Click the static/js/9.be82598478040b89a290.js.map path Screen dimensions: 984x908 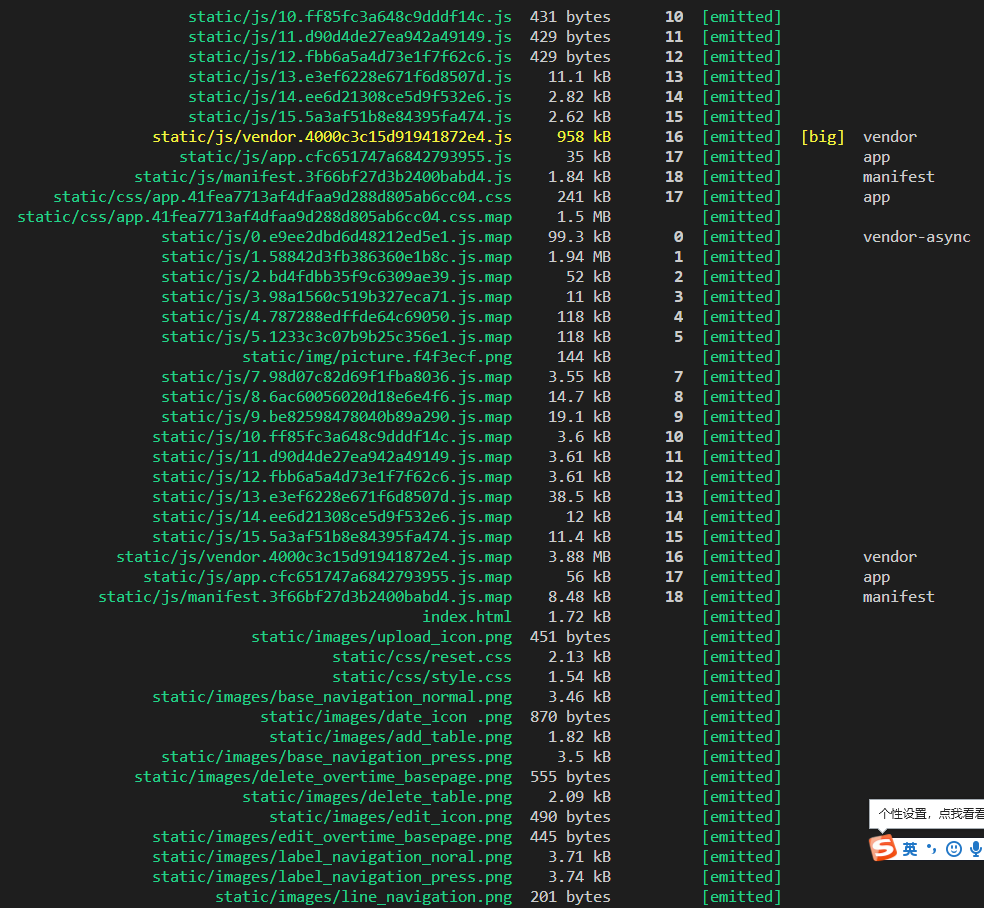(336, 417)
